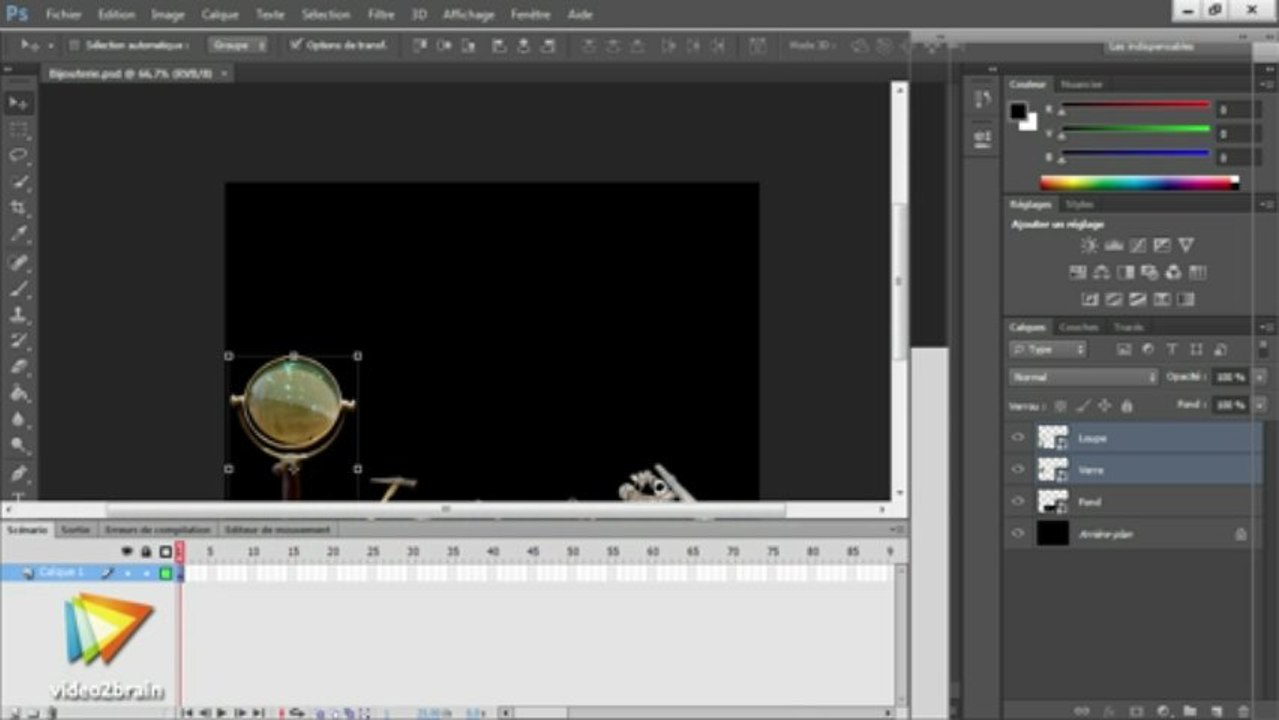Select the Lasso tool
The height and width of the screenshot is (720, 1279).
19,155
